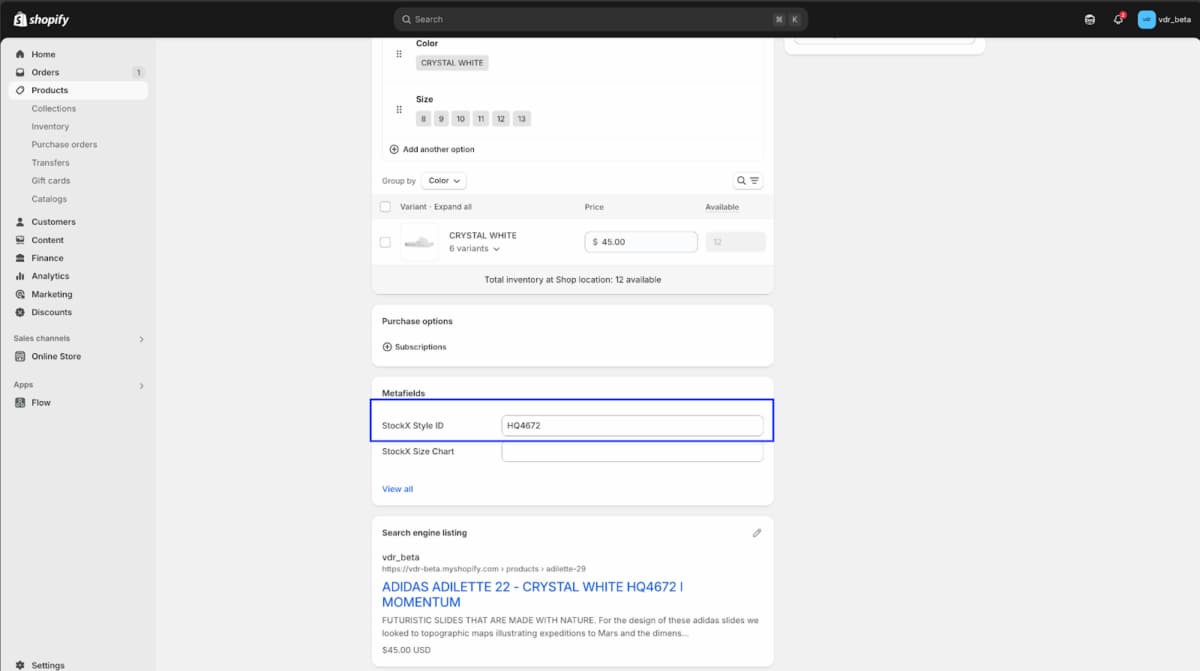
Task: Grab the Color option drag handle
Action: click(x=399, y=54)
